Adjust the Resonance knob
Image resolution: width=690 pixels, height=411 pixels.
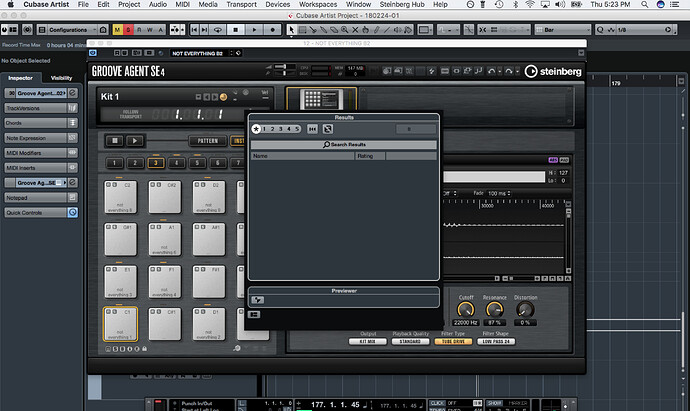click(495, 310)
